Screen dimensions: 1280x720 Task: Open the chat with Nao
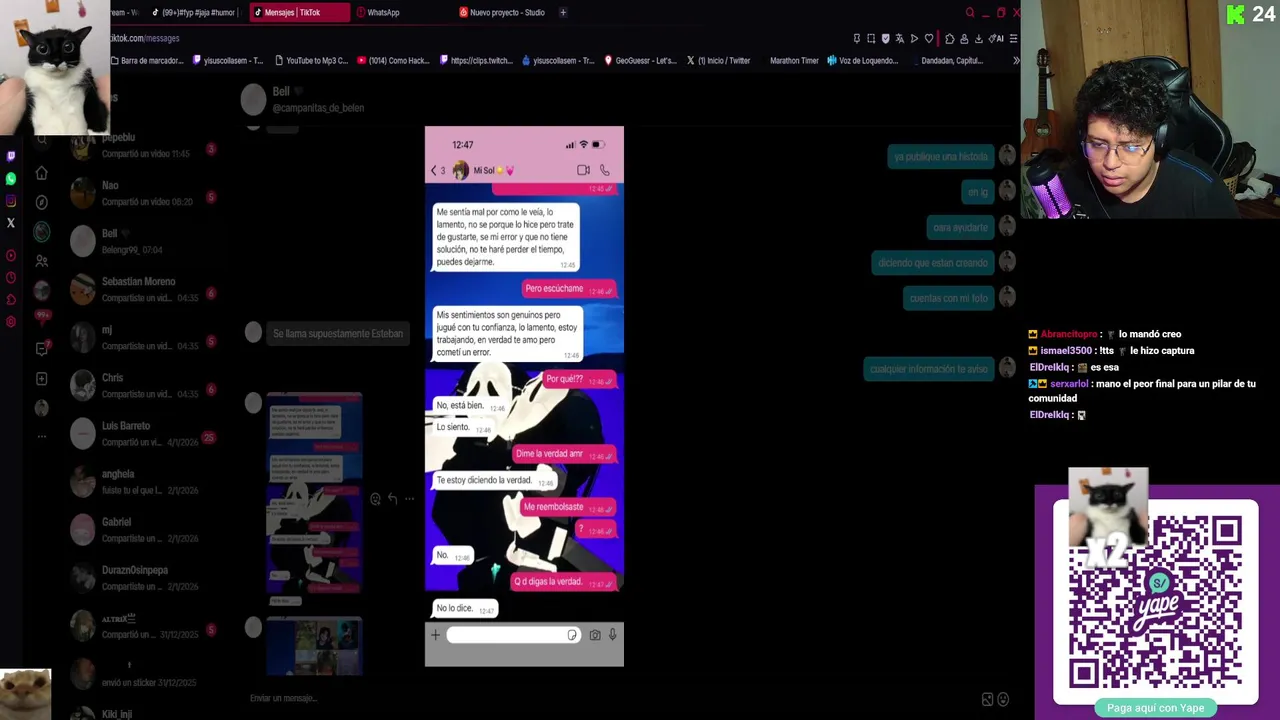145,193
